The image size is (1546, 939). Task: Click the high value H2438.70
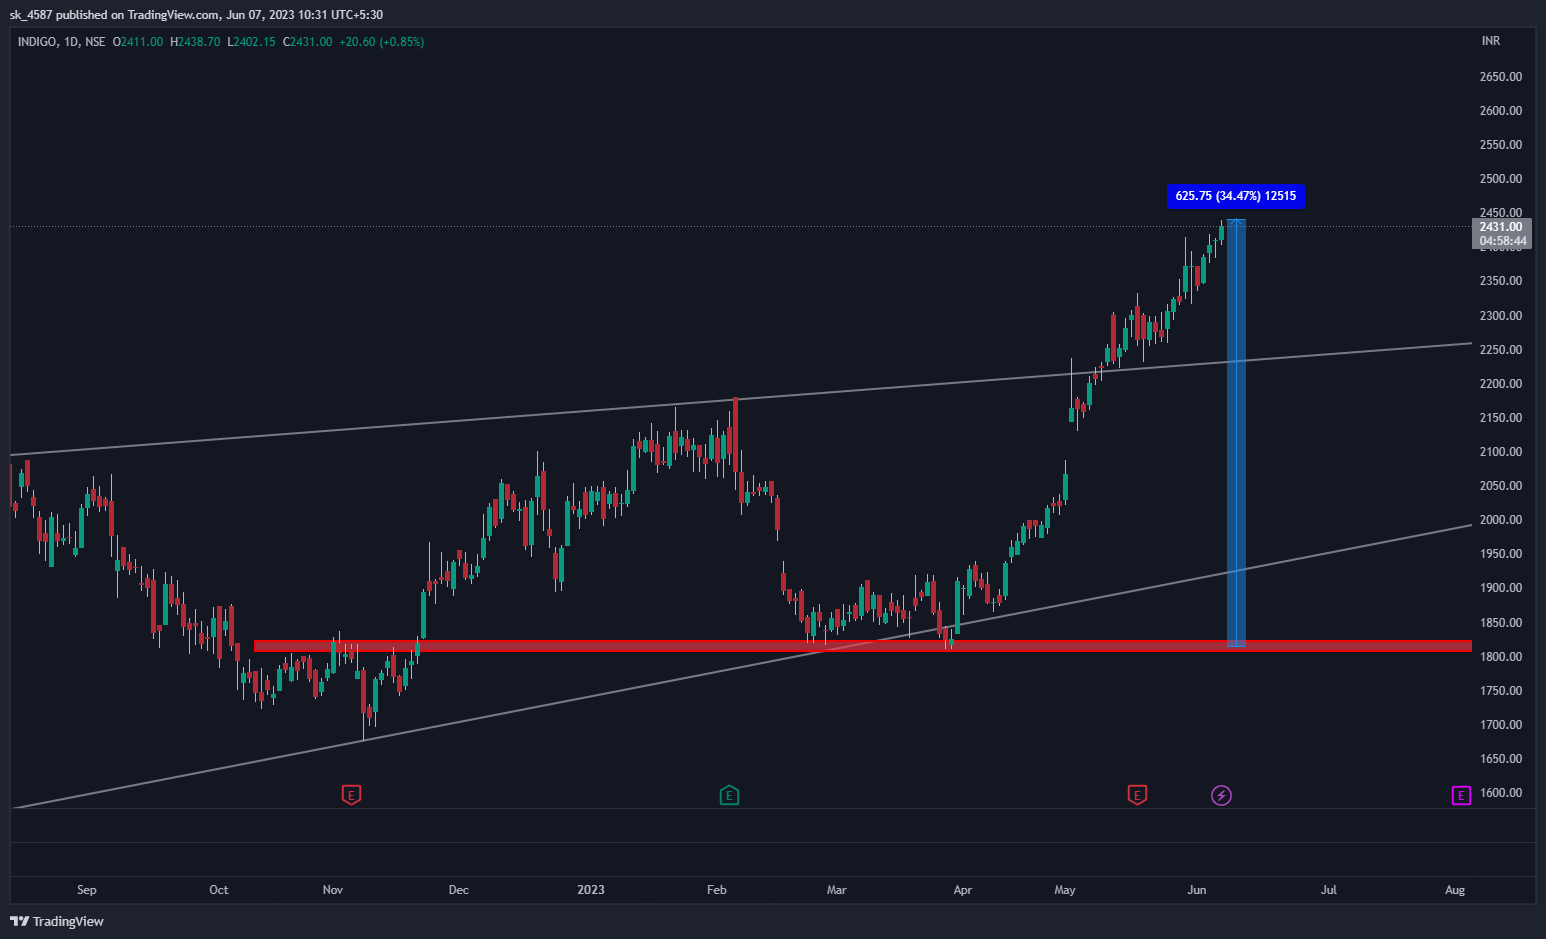click(195, 42)
